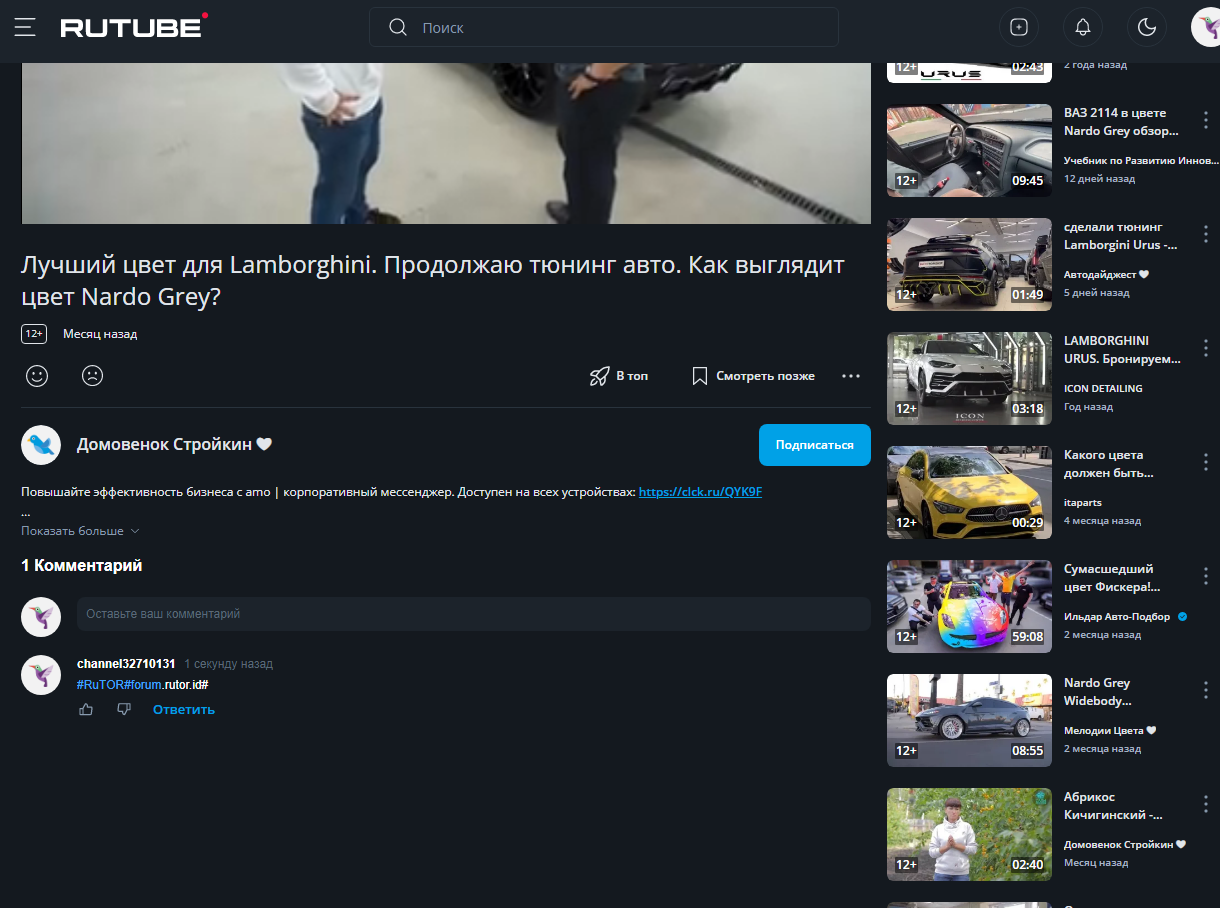
Task: Open the clck.ru description link
Action: pos(700,492)
